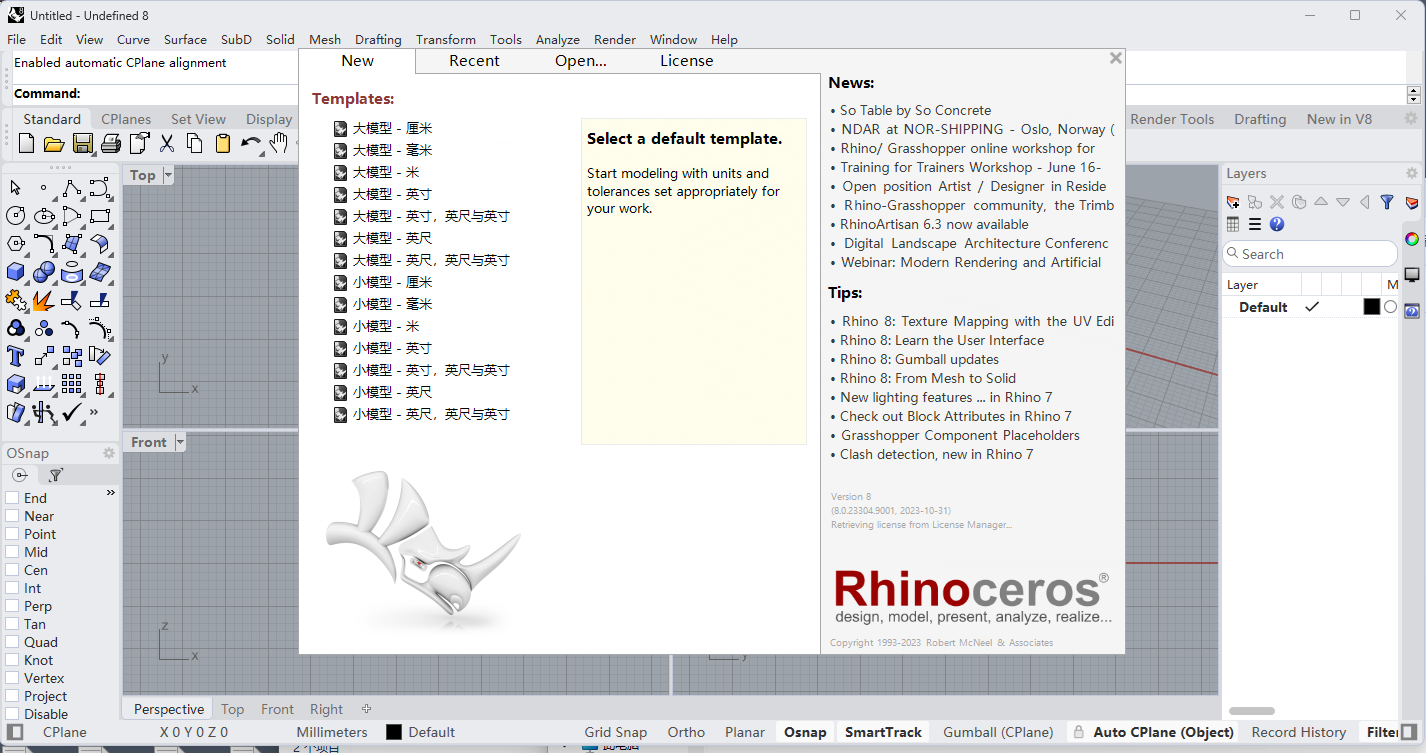This screenshot has width=1426, height=753.
Task: Enable the Perp osnap checkbox
Action: coord(12,606)
